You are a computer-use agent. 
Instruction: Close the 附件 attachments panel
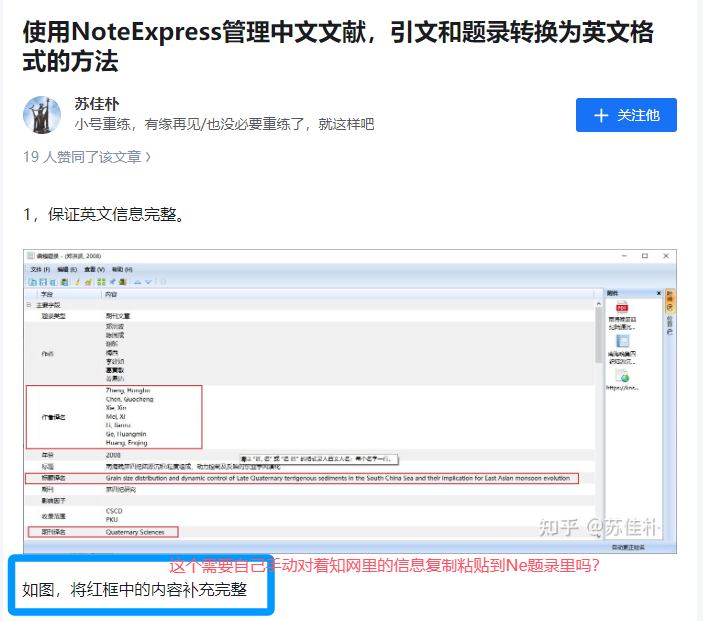tap(659, 293)
